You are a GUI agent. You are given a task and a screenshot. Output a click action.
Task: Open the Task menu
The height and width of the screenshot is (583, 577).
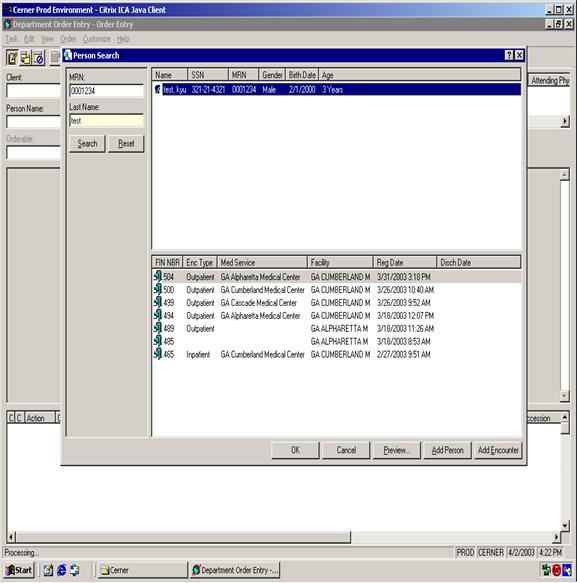click(x=11, y=39)
